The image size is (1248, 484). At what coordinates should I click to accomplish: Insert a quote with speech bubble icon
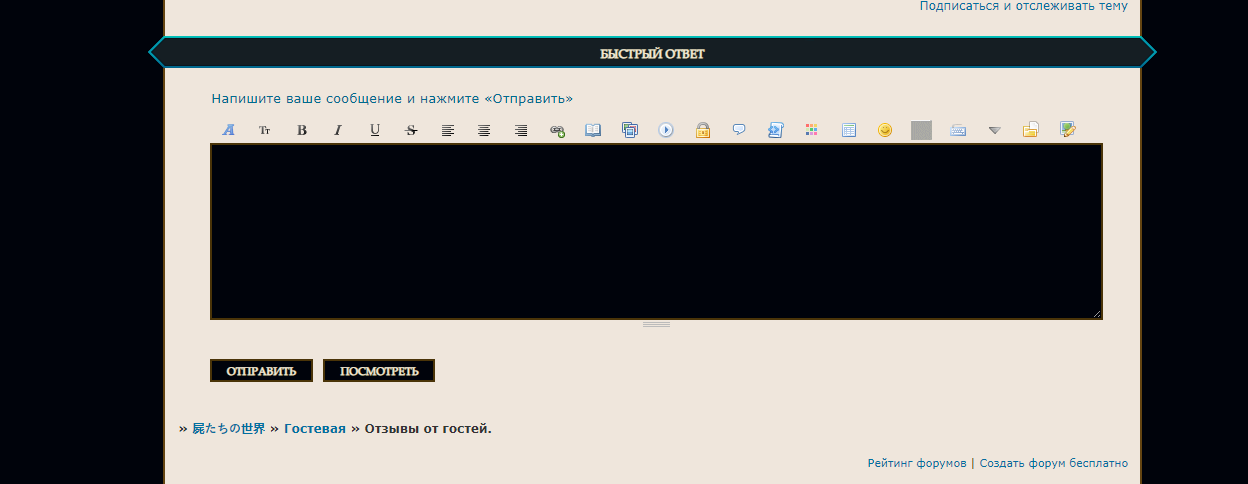739,130
